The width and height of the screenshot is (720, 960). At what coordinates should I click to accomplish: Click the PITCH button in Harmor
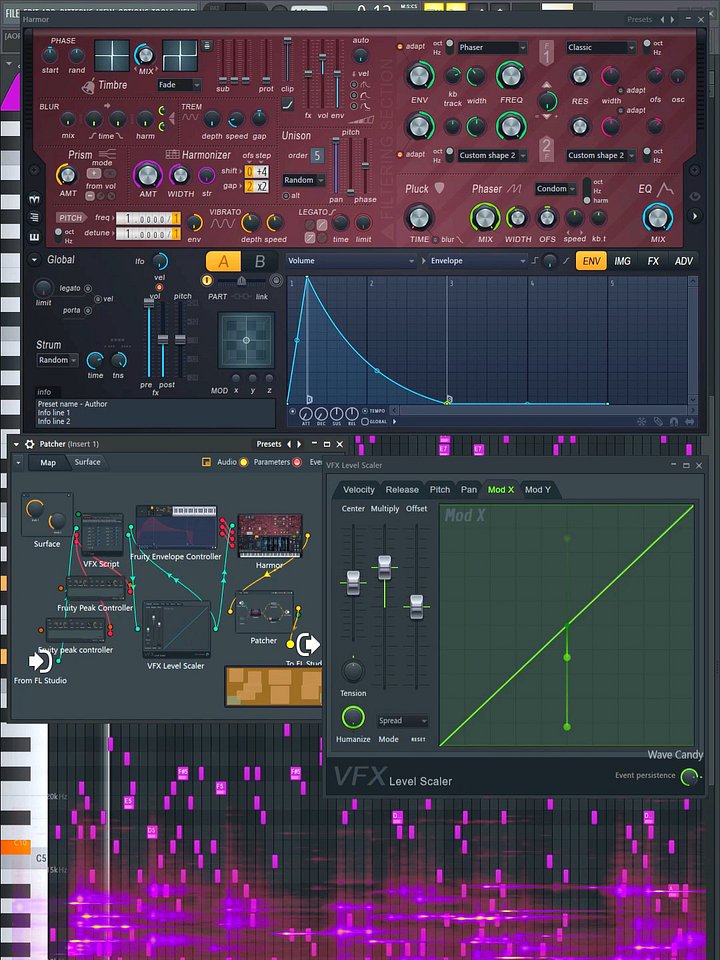[70, 217]
